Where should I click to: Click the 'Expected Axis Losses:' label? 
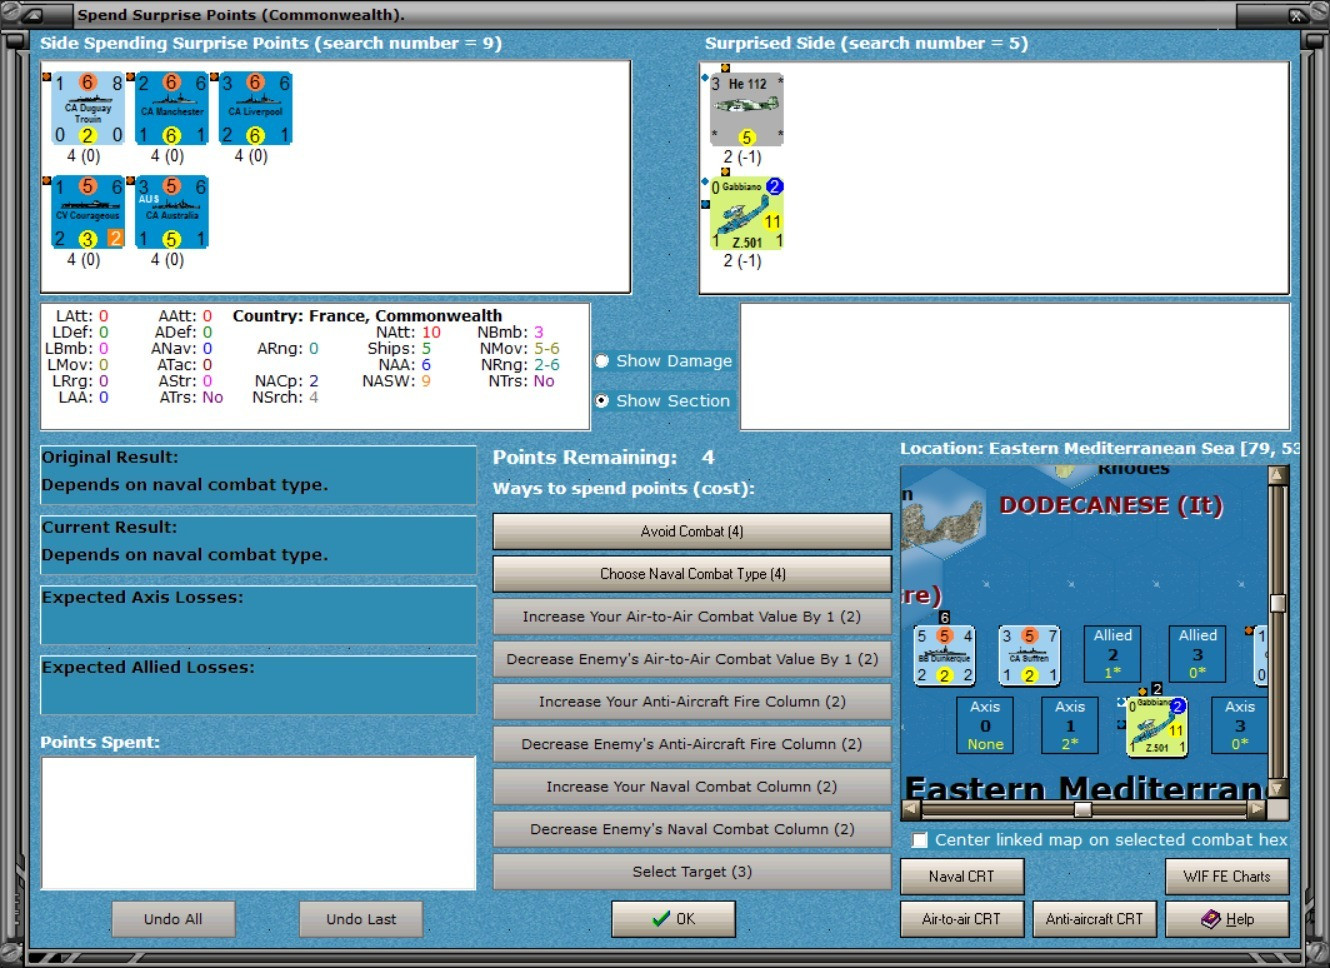(142, 597)
